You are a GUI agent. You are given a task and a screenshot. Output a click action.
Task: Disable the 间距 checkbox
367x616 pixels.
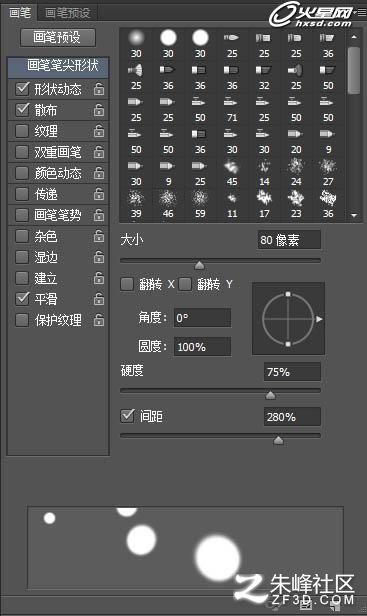coord(127,416)
